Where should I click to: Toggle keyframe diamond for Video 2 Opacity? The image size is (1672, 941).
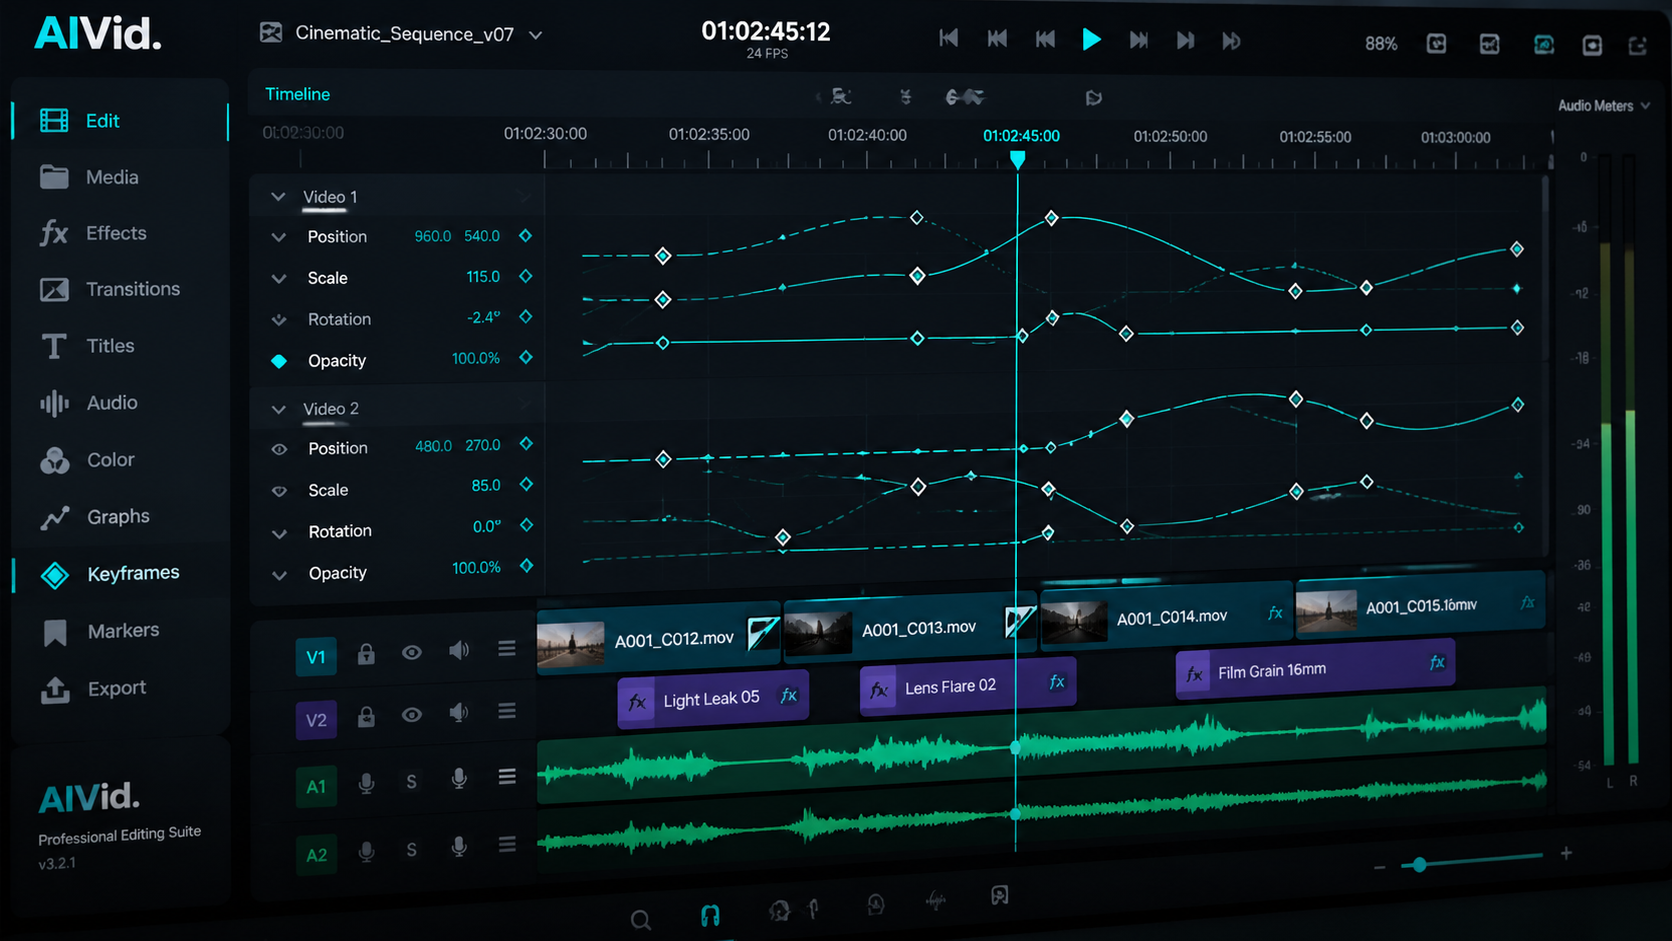(527, 566)
